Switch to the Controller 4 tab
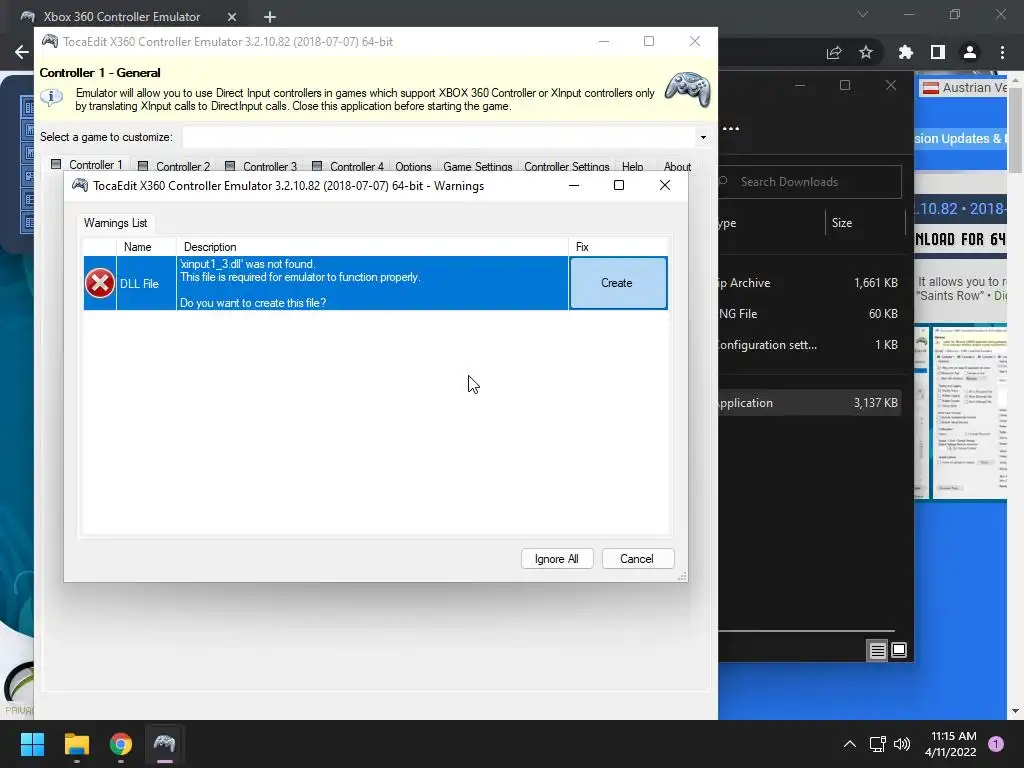Viewport: 1024px width, 768px height. pyautogui.click(x=348, y=167)
